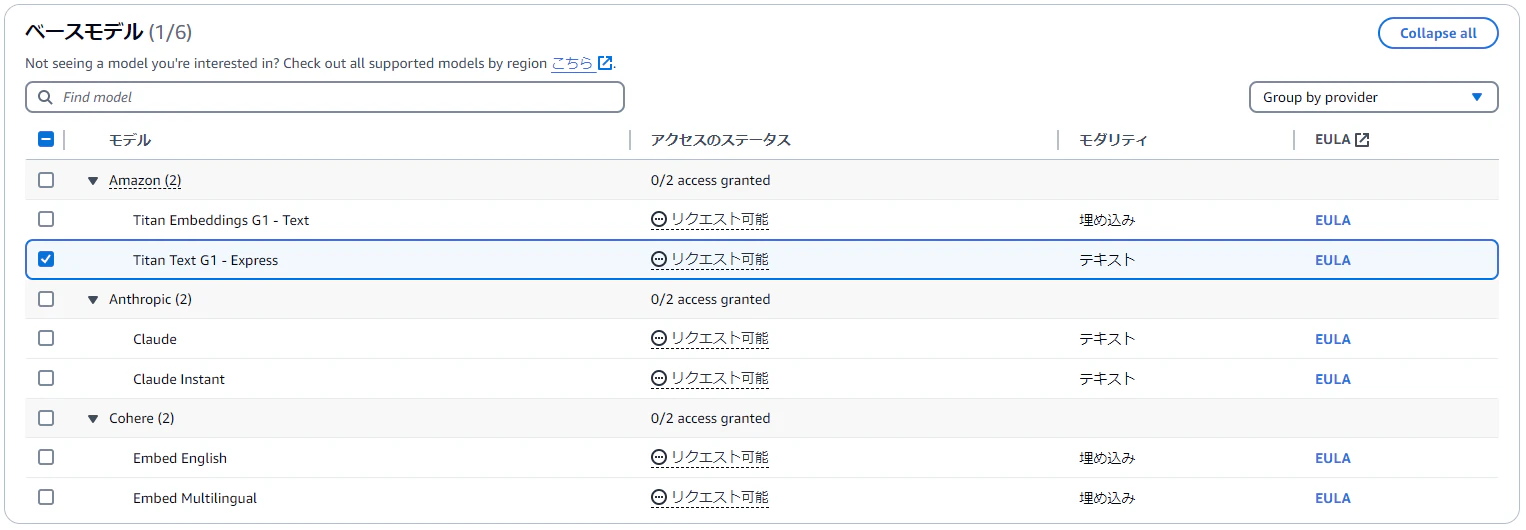Open the こちら supported models link
The width and height of the screenshot is (1526, 530).
tap(573, 63)
